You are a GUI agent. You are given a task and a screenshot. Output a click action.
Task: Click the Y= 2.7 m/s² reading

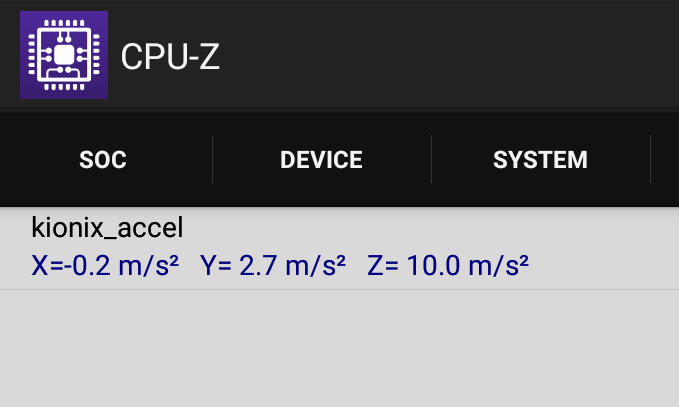click(273, 265)
